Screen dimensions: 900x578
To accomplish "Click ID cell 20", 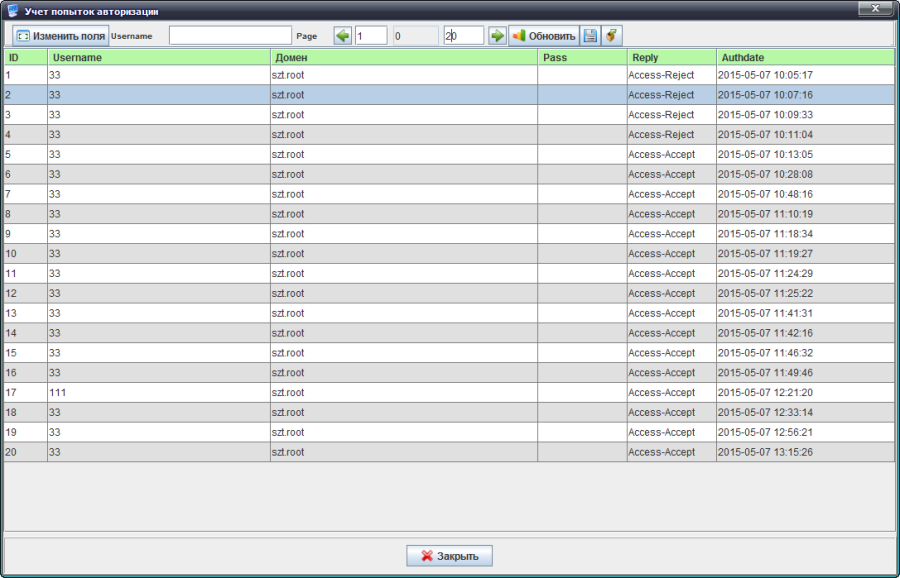I will (25, 452).
